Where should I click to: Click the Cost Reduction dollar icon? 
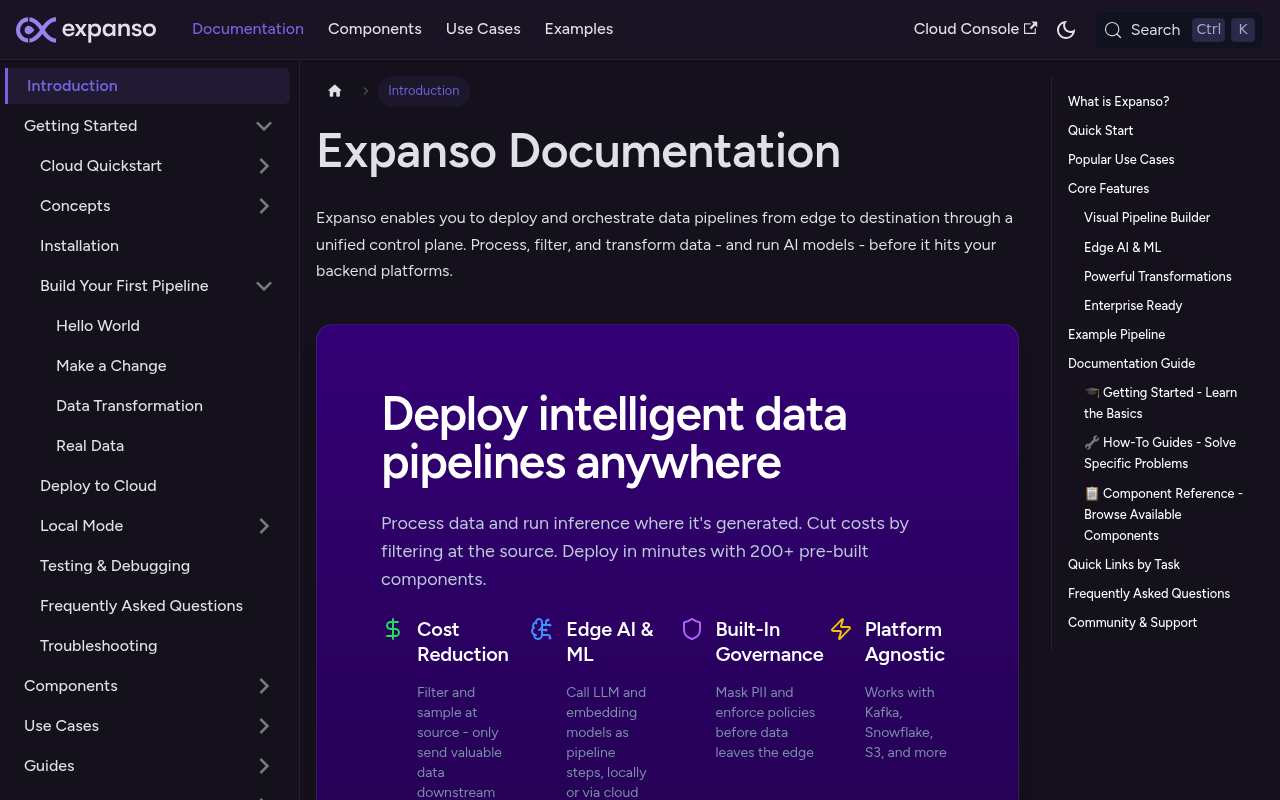[393, 629]
